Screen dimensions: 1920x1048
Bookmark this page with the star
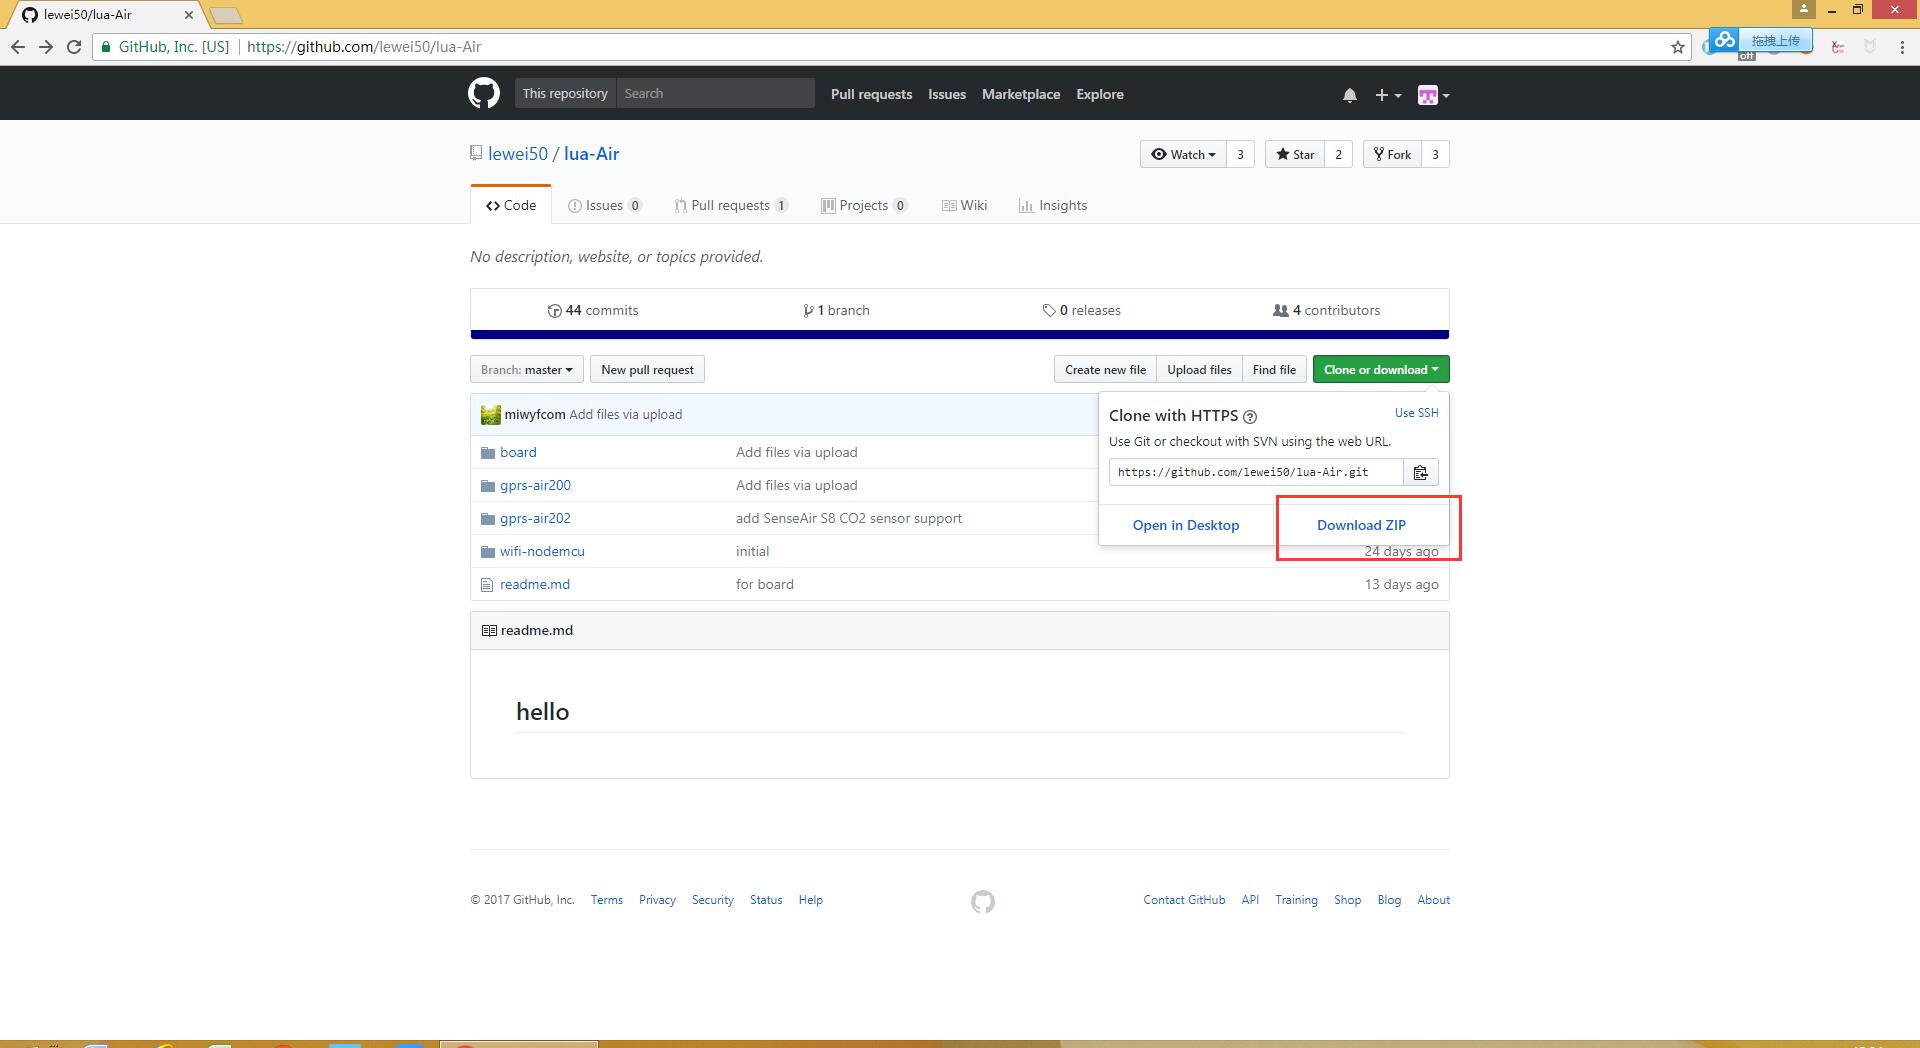1678,47
